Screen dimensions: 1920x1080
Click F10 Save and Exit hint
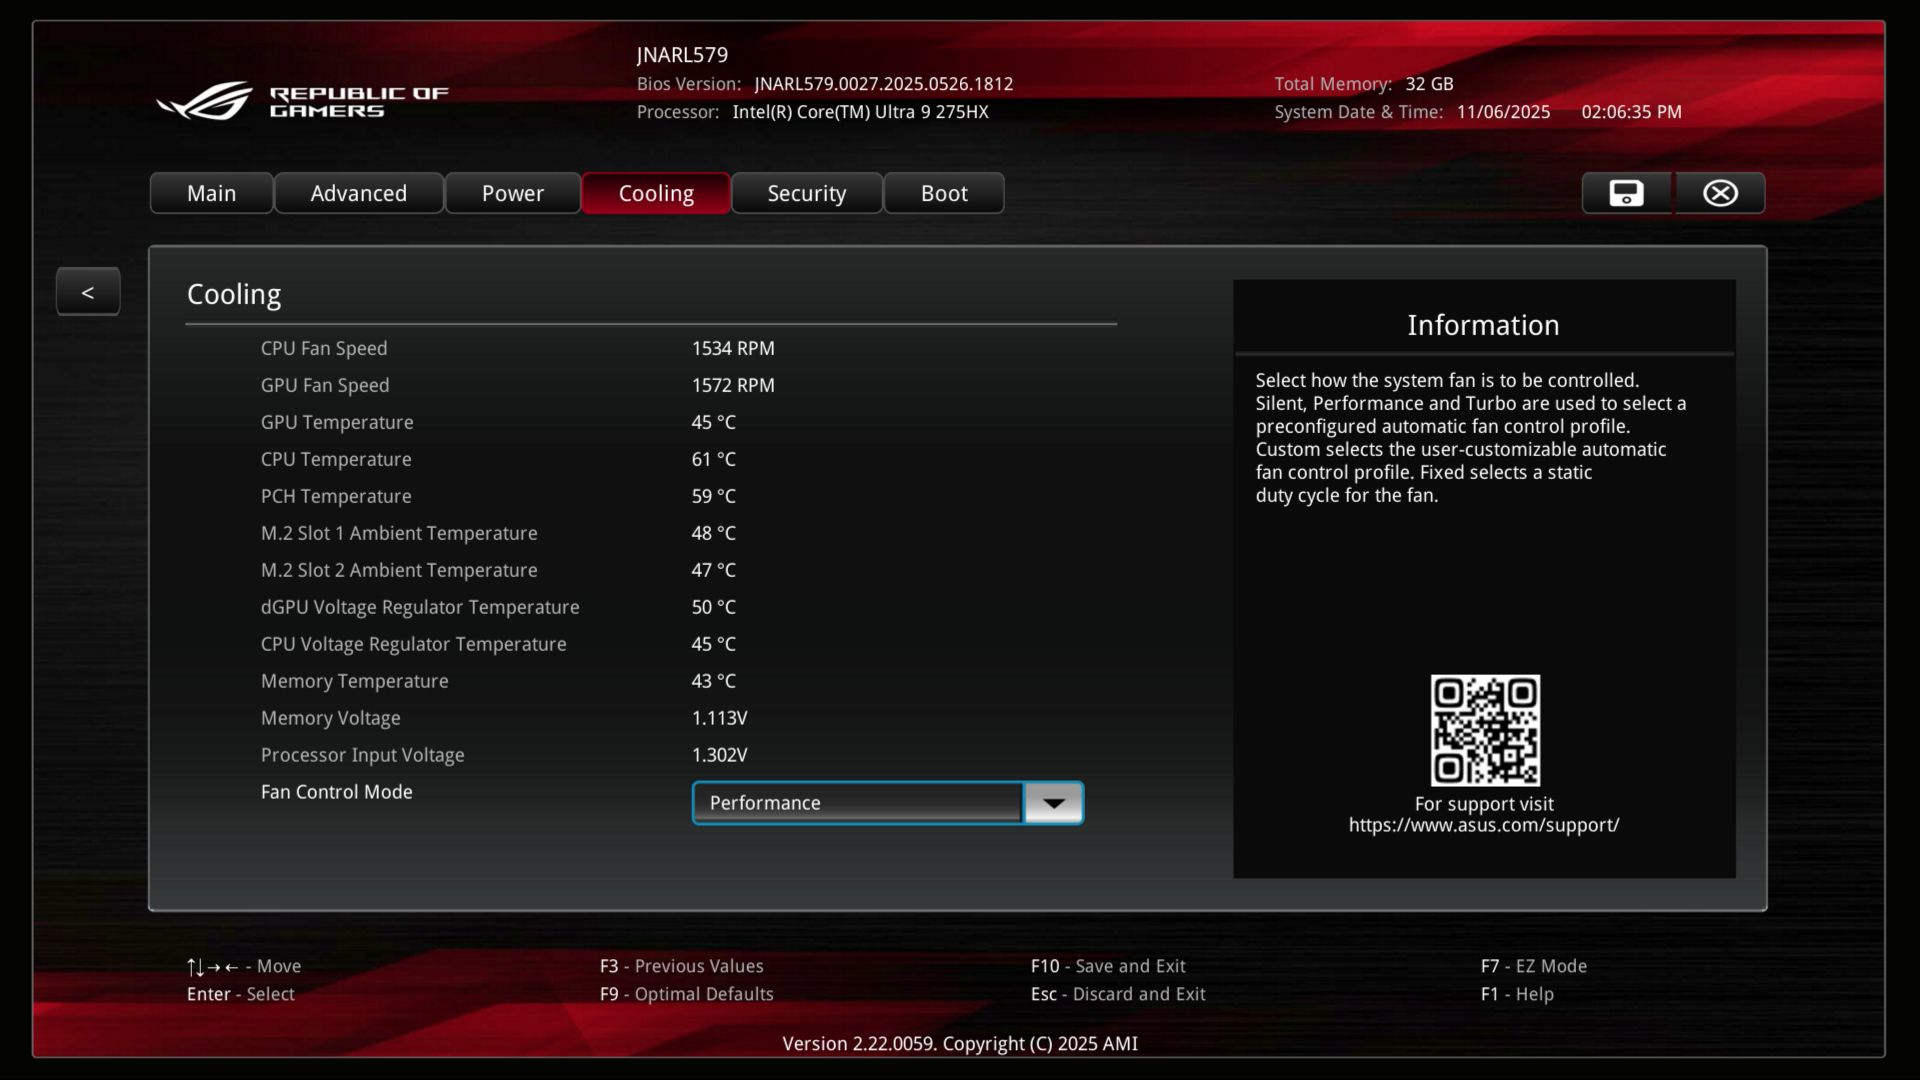[x=1108, y=966]
